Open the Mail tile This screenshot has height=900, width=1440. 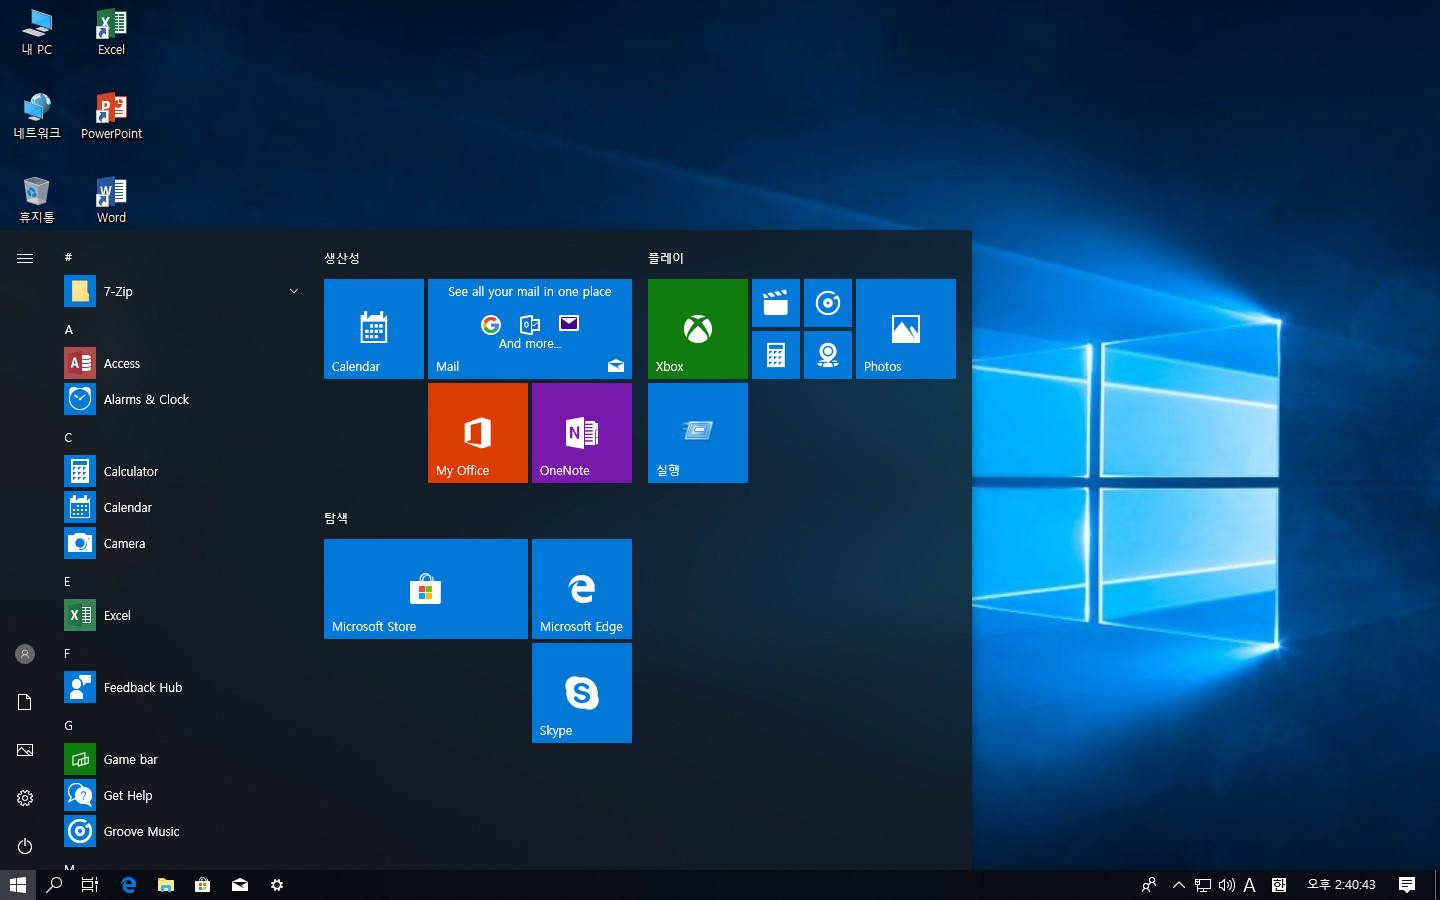(x=530, y=329)
